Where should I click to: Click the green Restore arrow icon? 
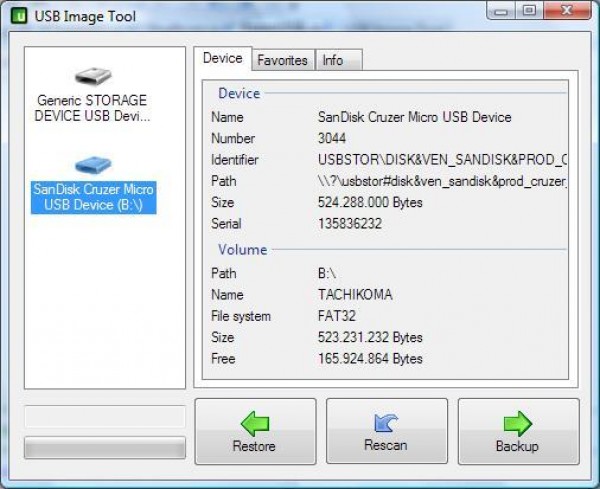tap(255, 424)
